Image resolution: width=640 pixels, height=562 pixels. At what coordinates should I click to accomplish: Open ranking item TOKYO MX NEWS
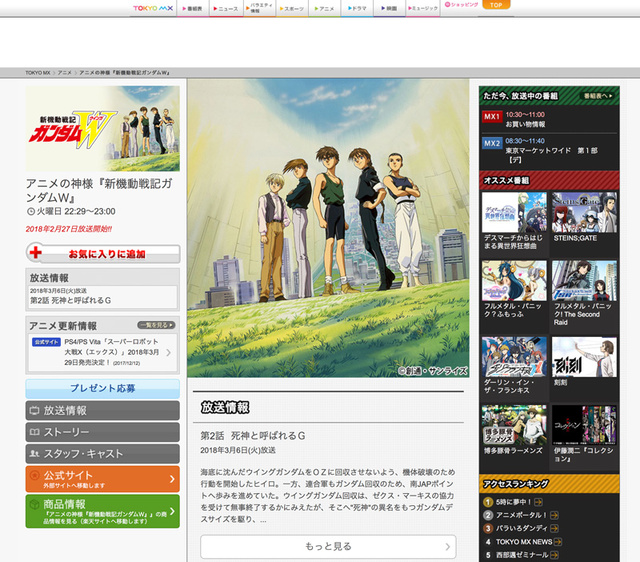coord(524,542)
